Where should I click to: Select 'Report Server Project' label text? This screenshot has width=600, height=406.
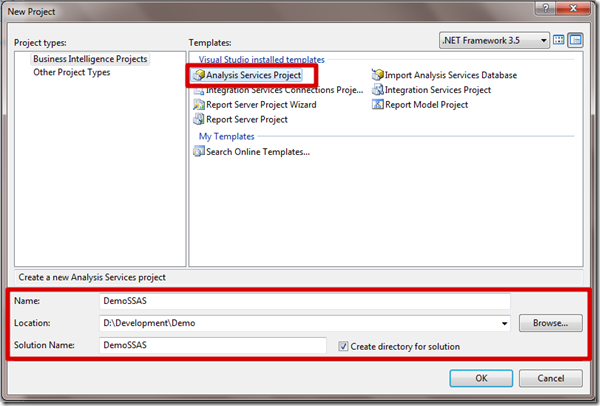(x=247, y=120)
